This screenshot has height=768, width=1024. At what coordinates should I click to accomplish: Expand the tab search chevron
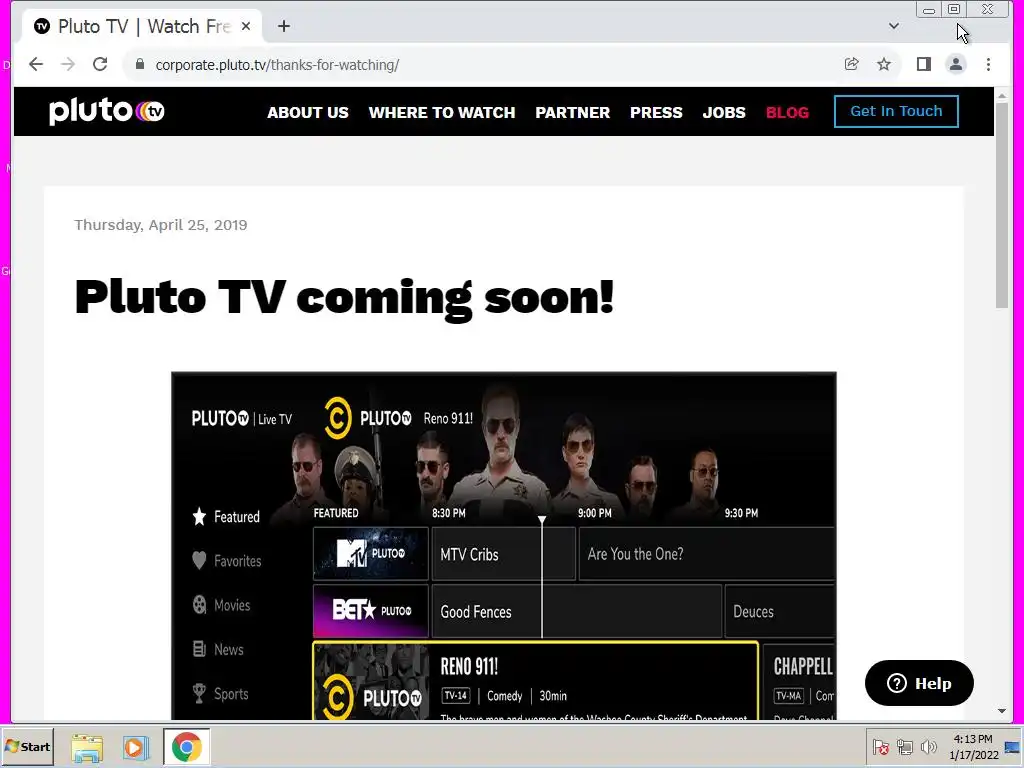pyautogui.click(x=894, y=26)
